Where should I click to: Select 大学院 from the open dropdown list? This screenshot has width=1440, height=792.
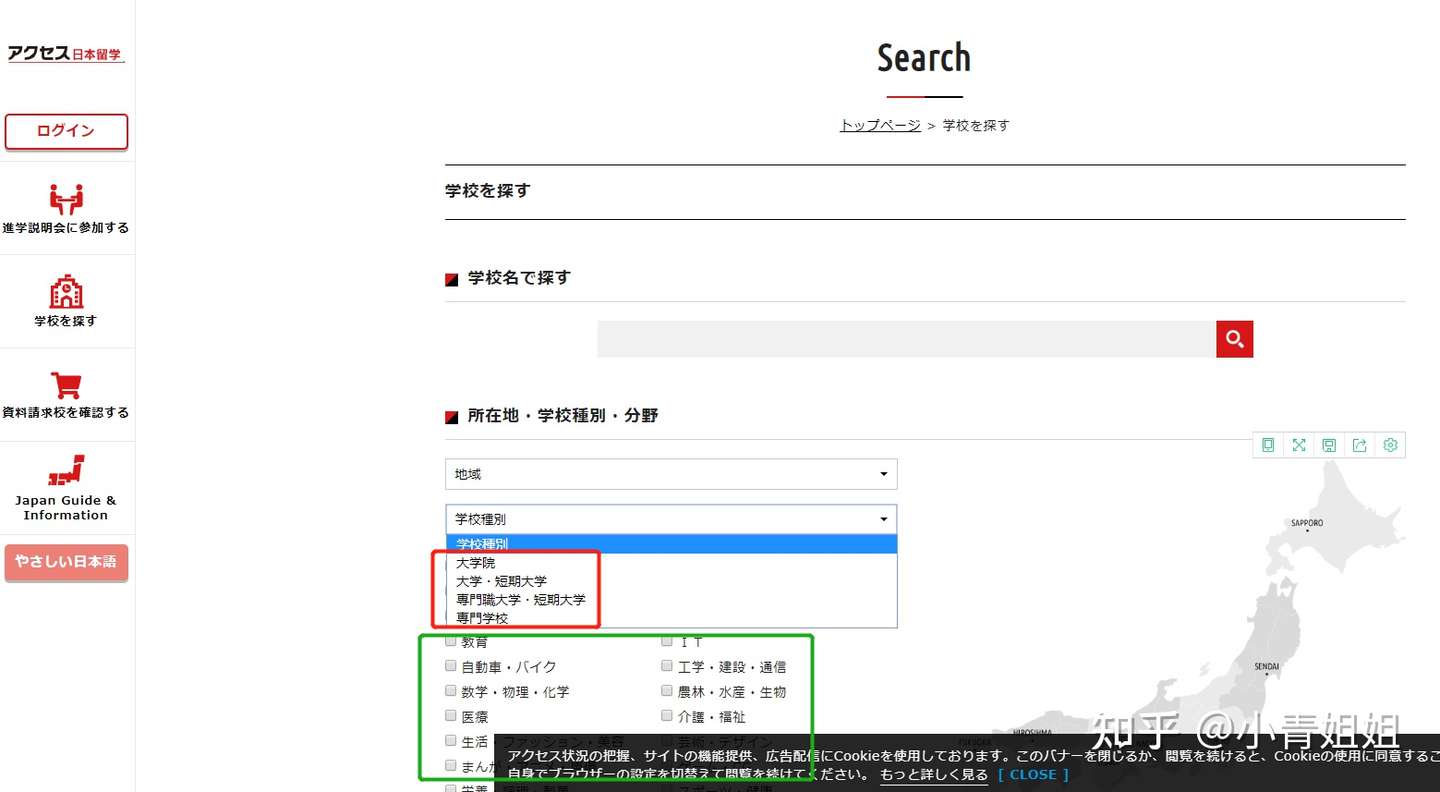477,562
